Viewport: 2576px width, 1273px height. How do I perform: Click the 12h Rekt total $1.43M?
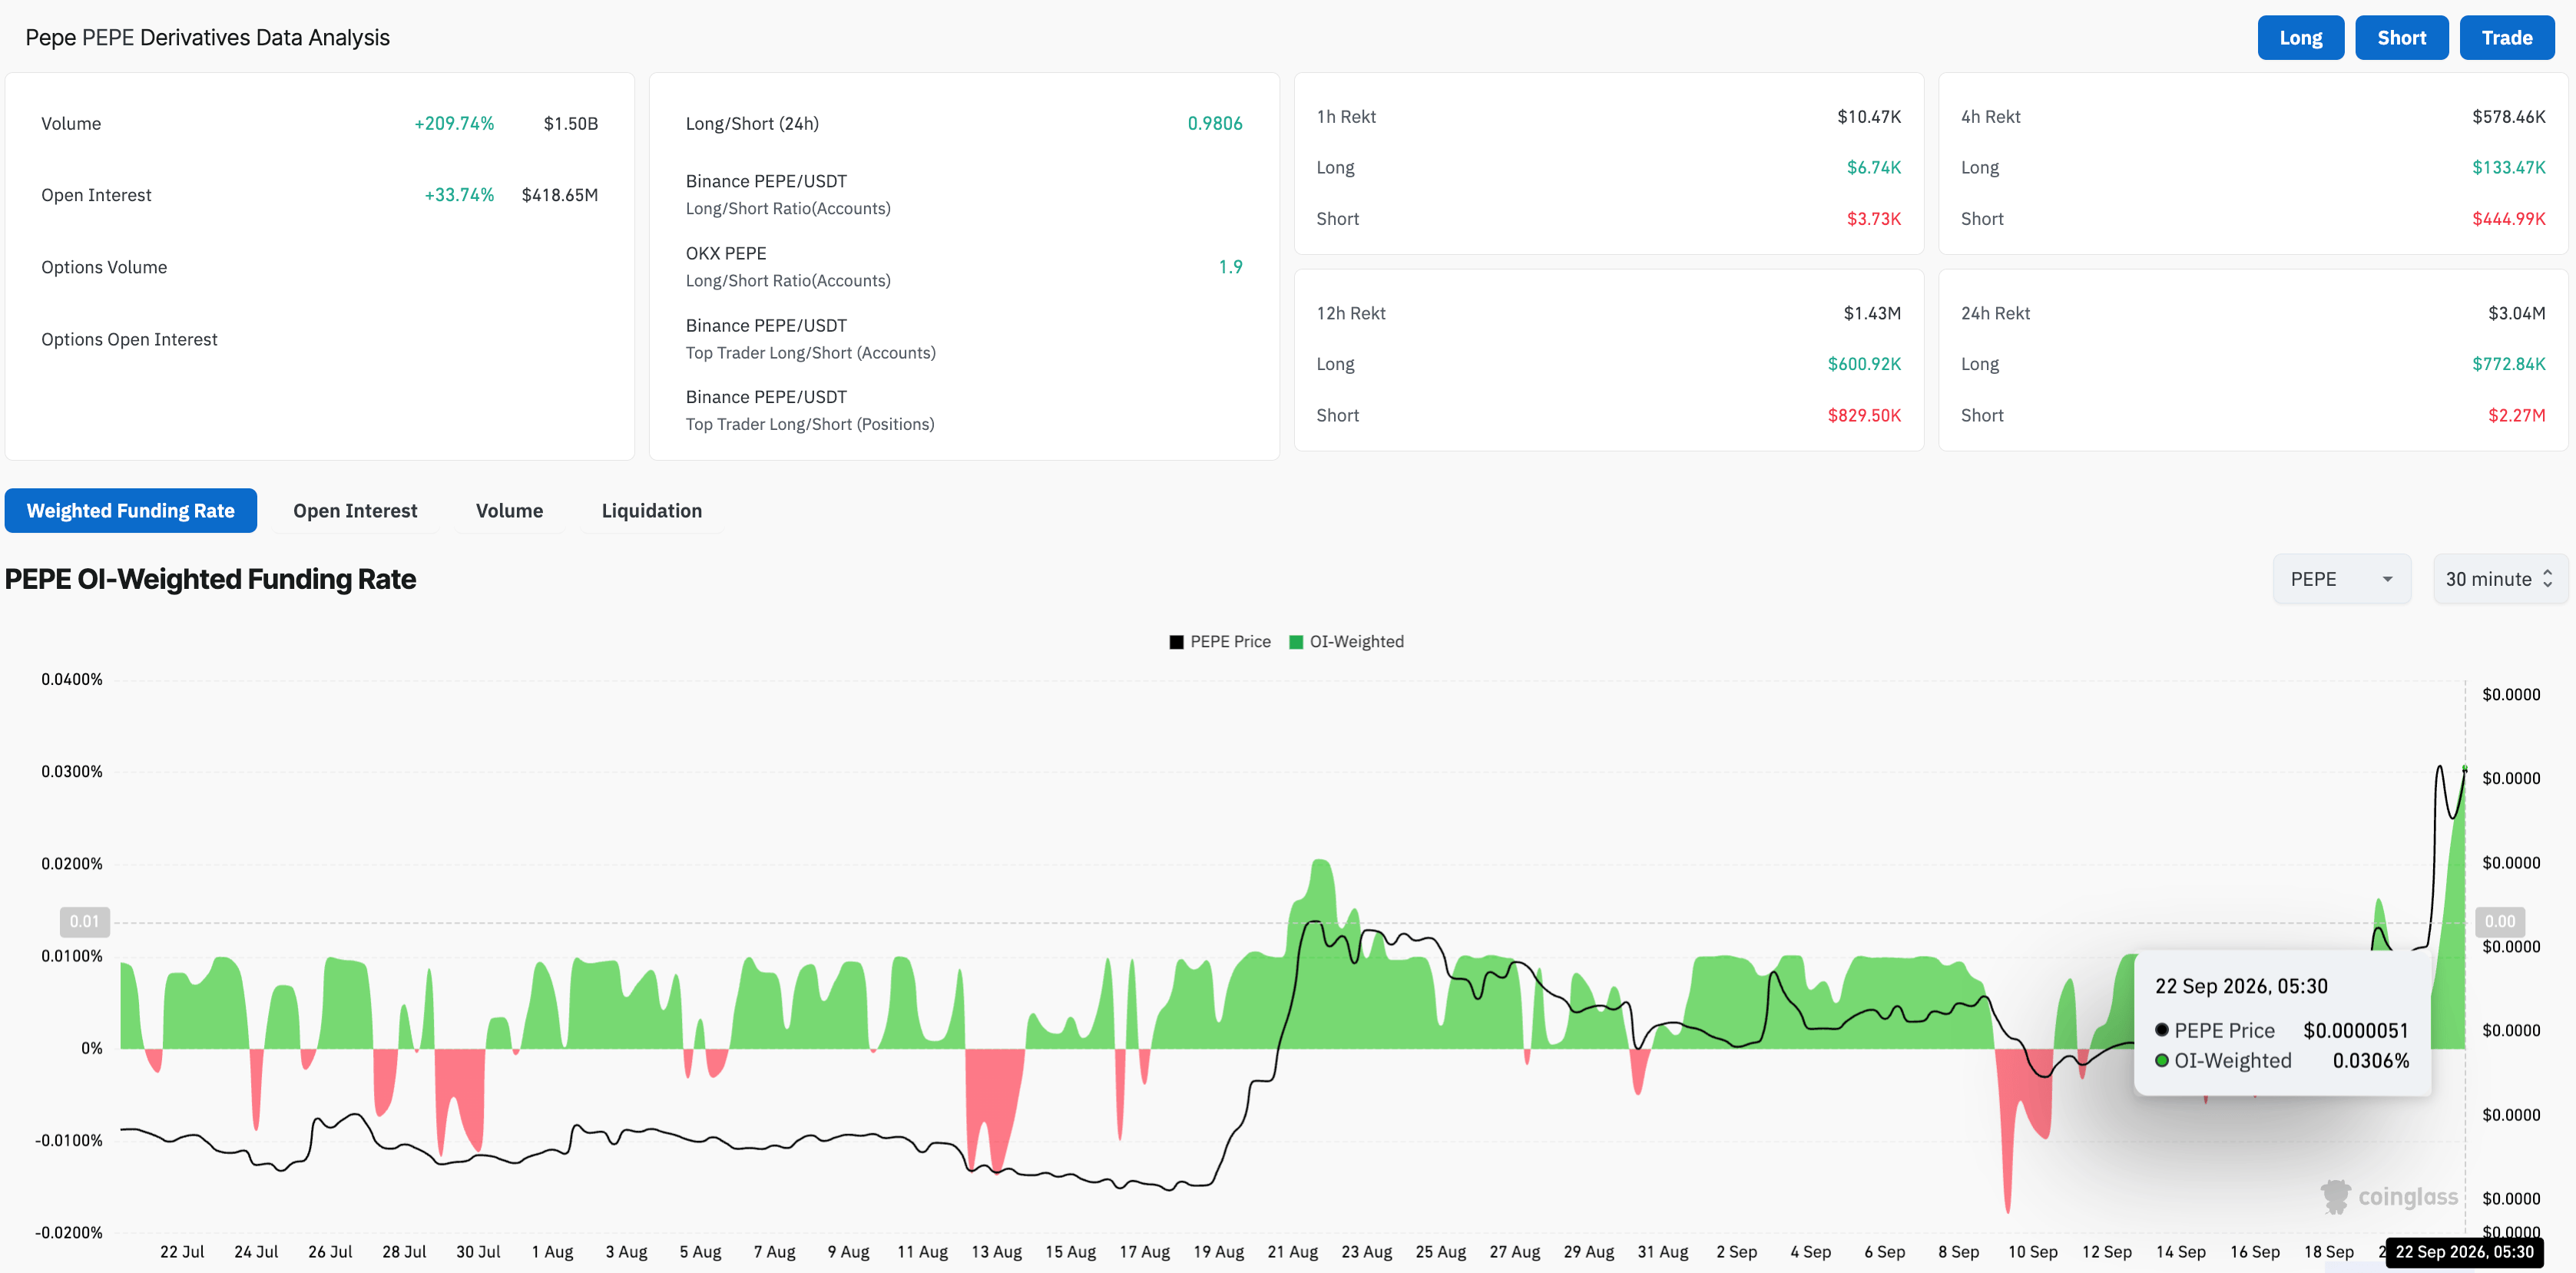pyautogui.click(x=1872, y=313)
